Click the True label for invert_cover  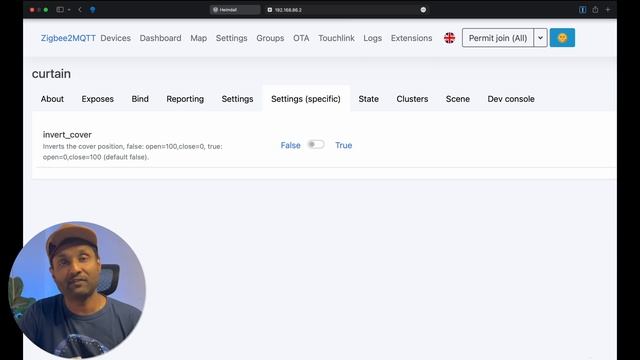pos(343,145)
